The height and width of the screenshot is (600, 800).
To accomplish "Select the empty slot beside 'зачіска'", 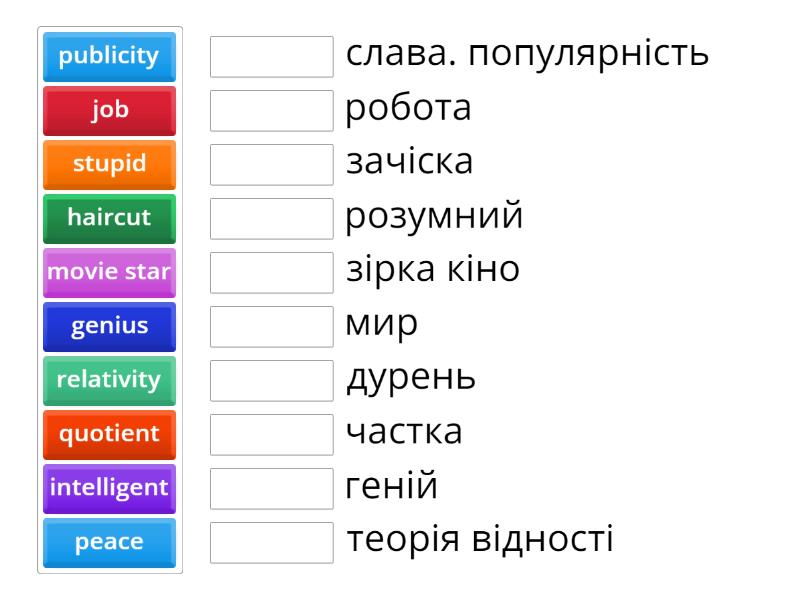I will (272, 165).
